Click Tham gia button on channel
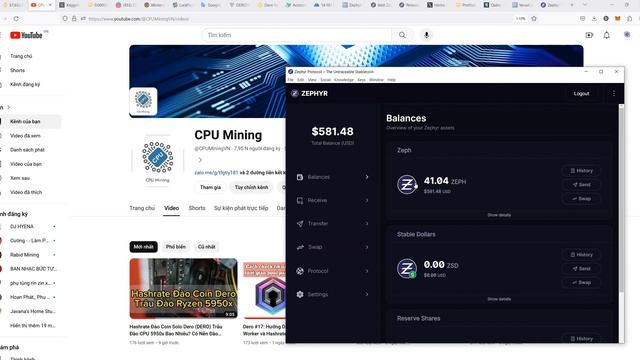Viewport: 640px width, 360px height. coord(210,187)
